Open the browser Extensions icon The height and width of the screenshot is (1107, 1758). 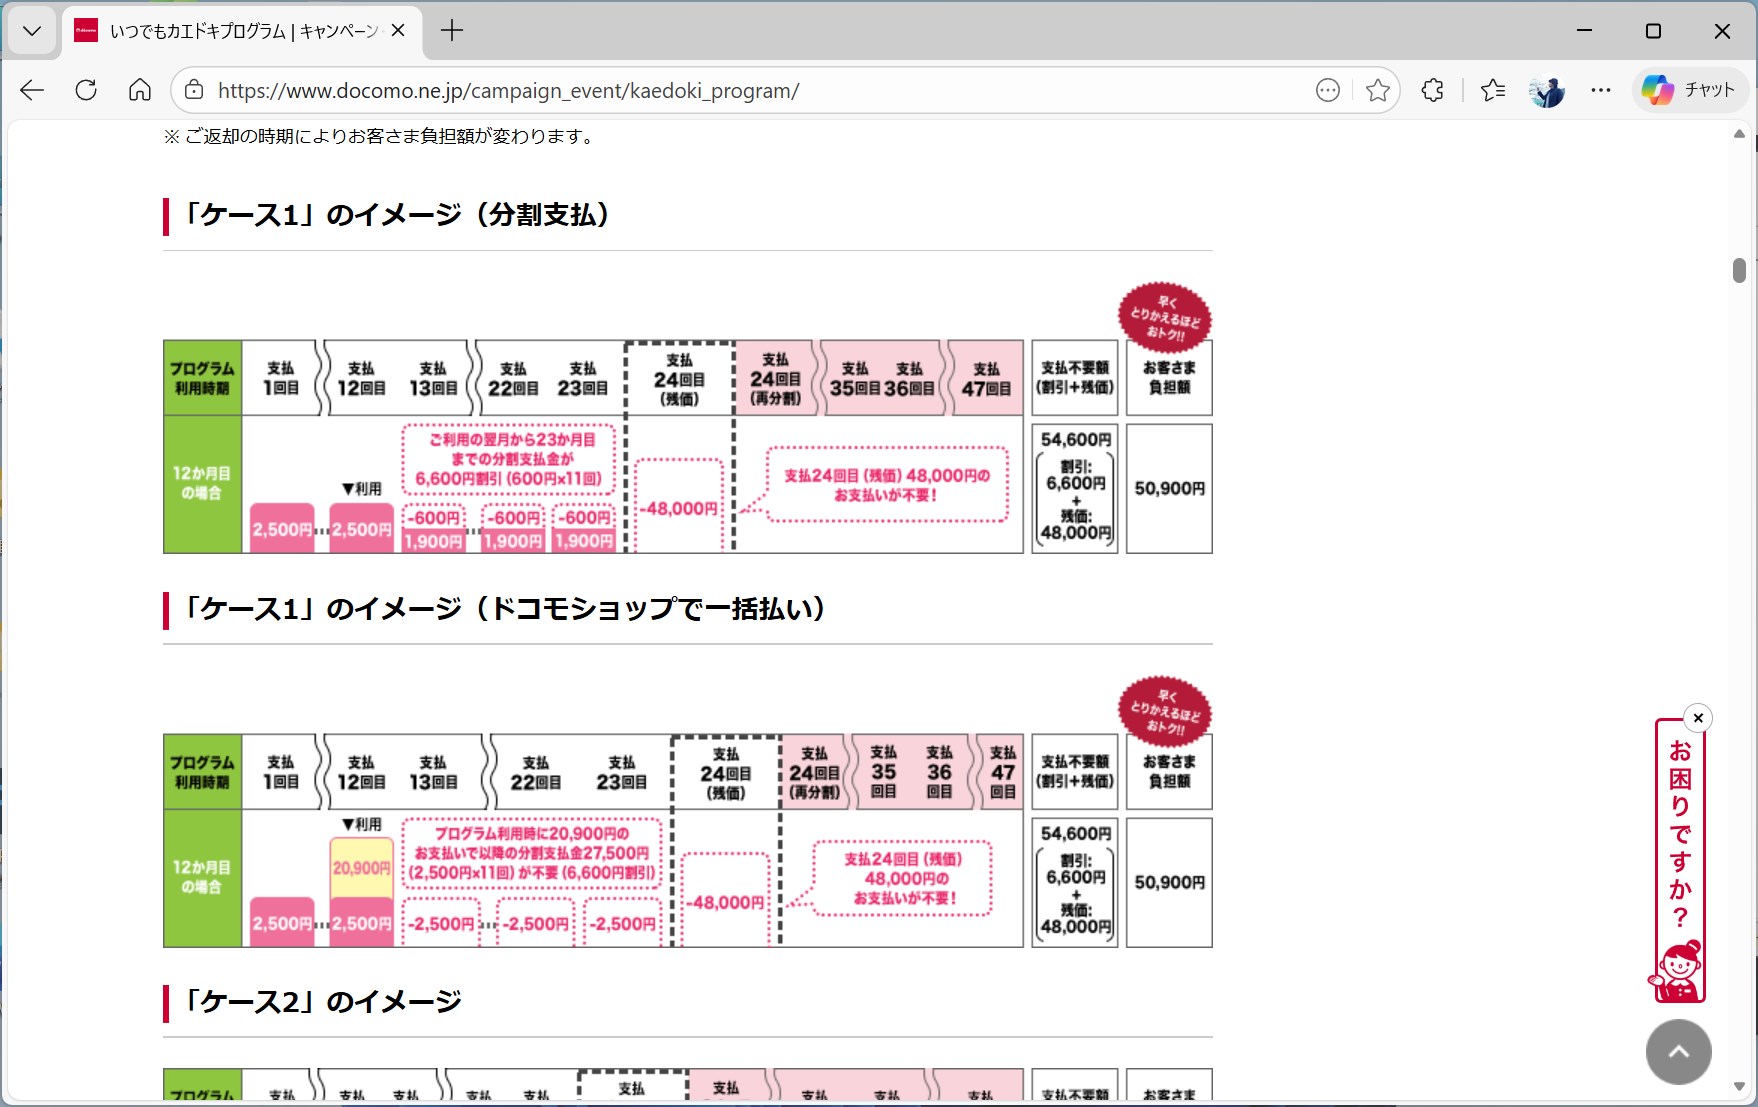tap(1433, 90)
